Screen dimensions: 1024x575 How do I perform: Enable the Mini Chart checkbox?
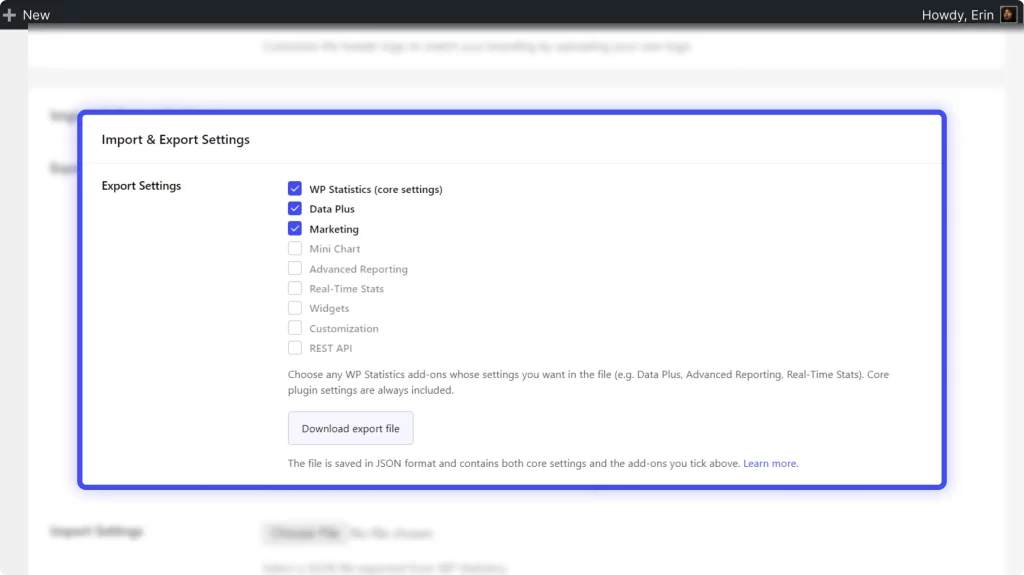pos(295,248)
